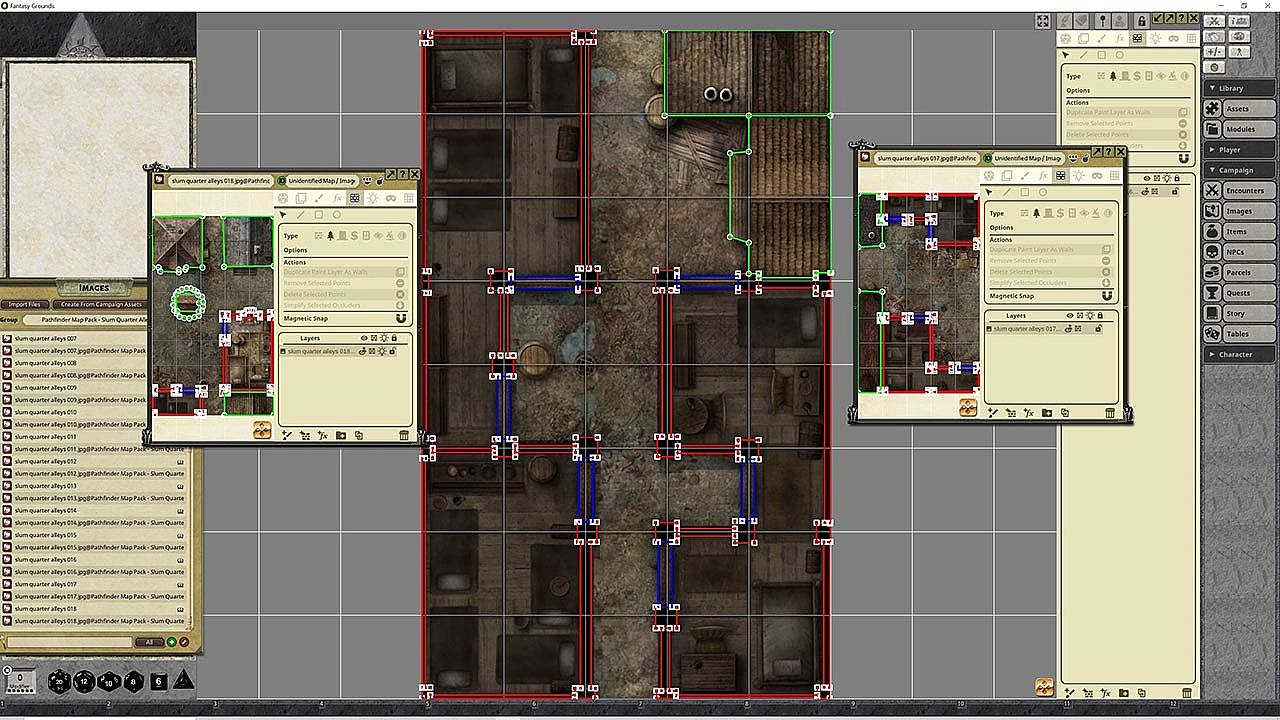This screenshot has width=1280, height=720.
Task: Select the rectangle draw tool in the alleys 018 window
Action: [319, 214]
